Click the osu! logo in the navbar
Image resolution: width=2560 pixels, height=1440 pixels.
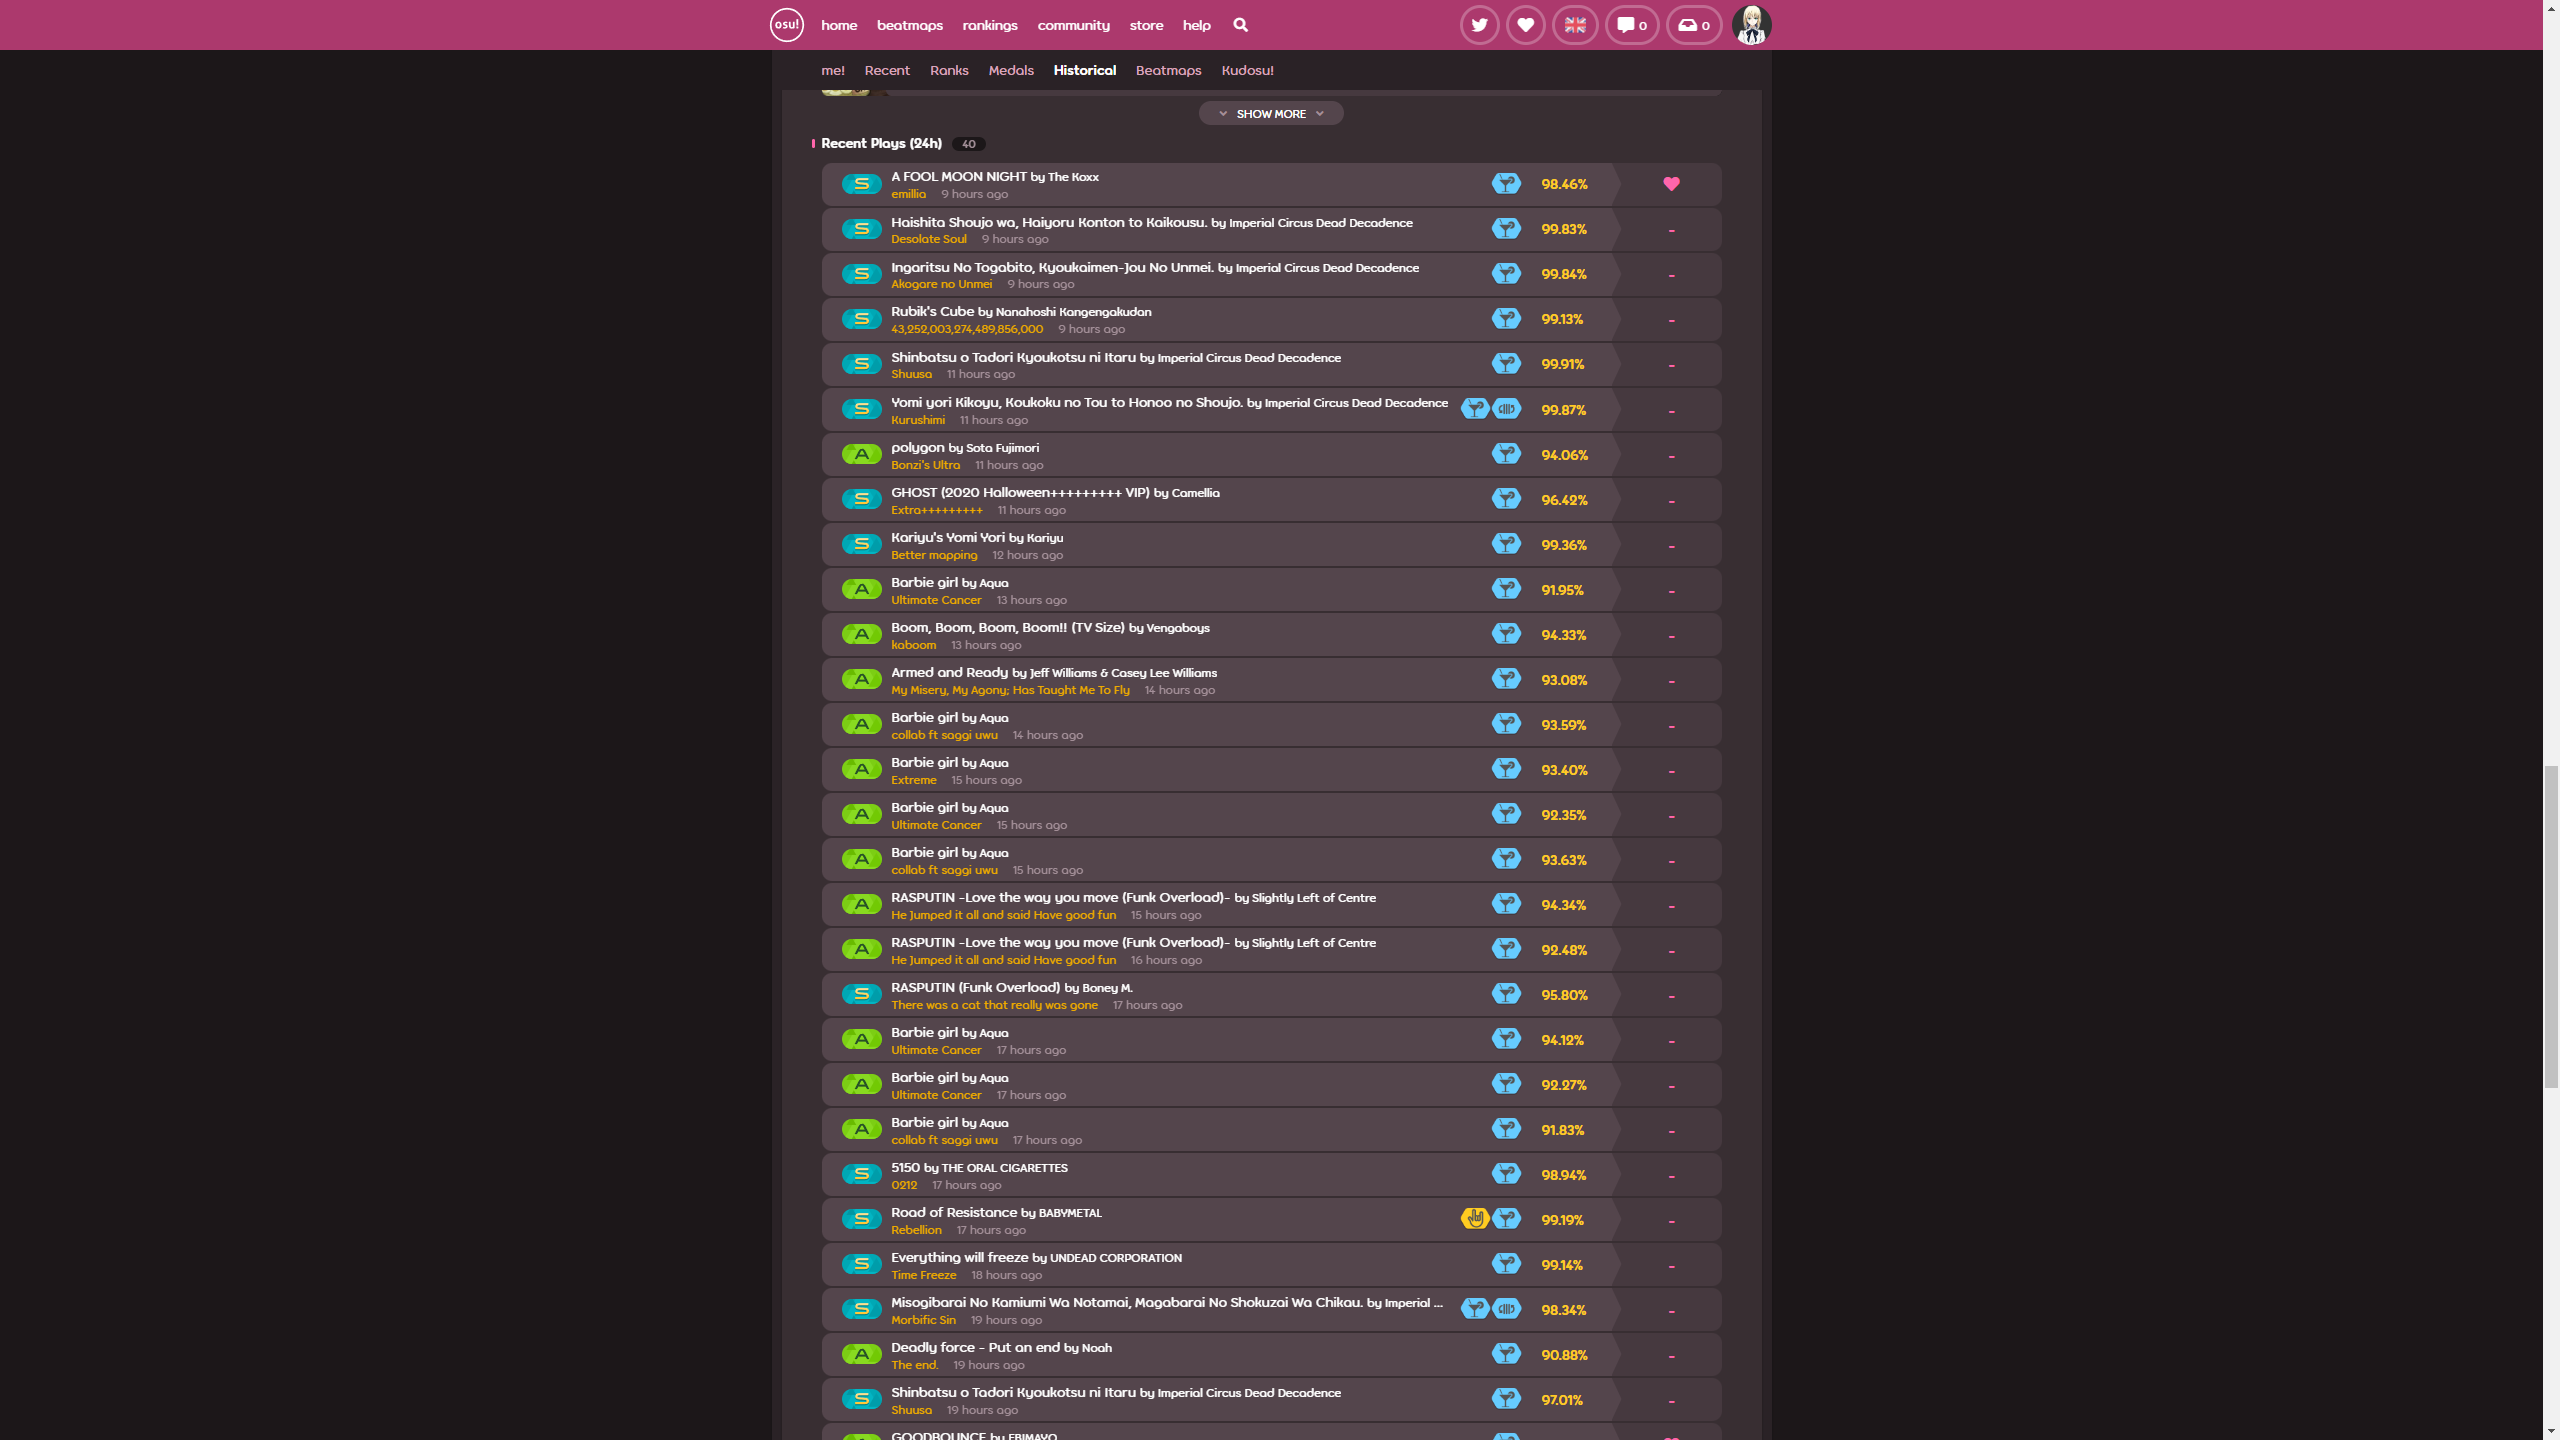786,25
